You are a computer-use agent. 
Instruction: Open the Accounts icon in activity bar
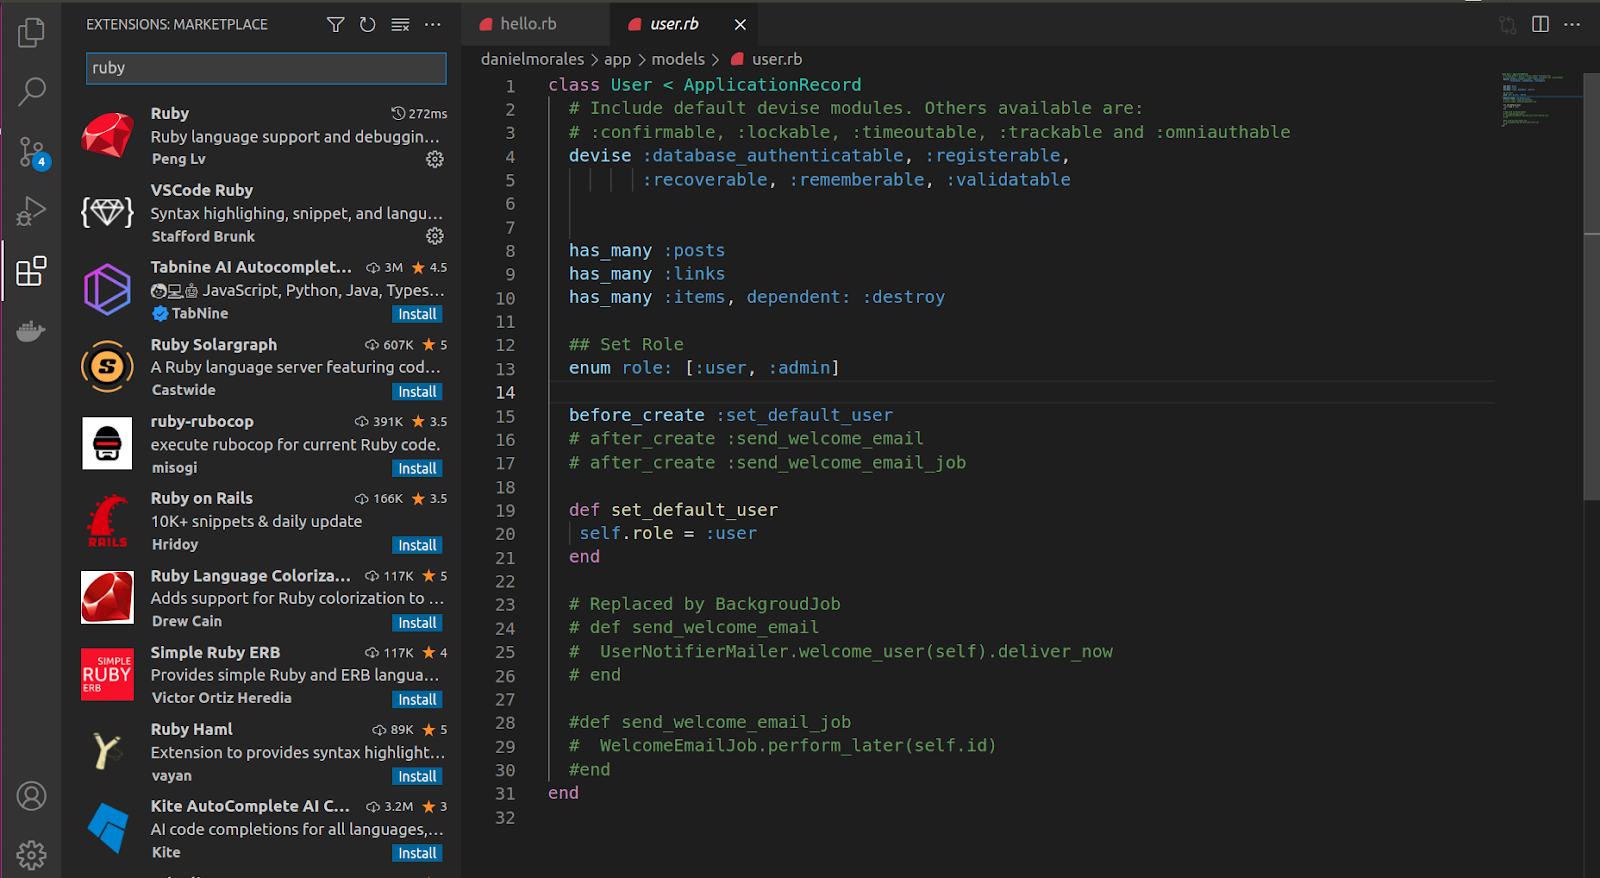pos(31,796)
